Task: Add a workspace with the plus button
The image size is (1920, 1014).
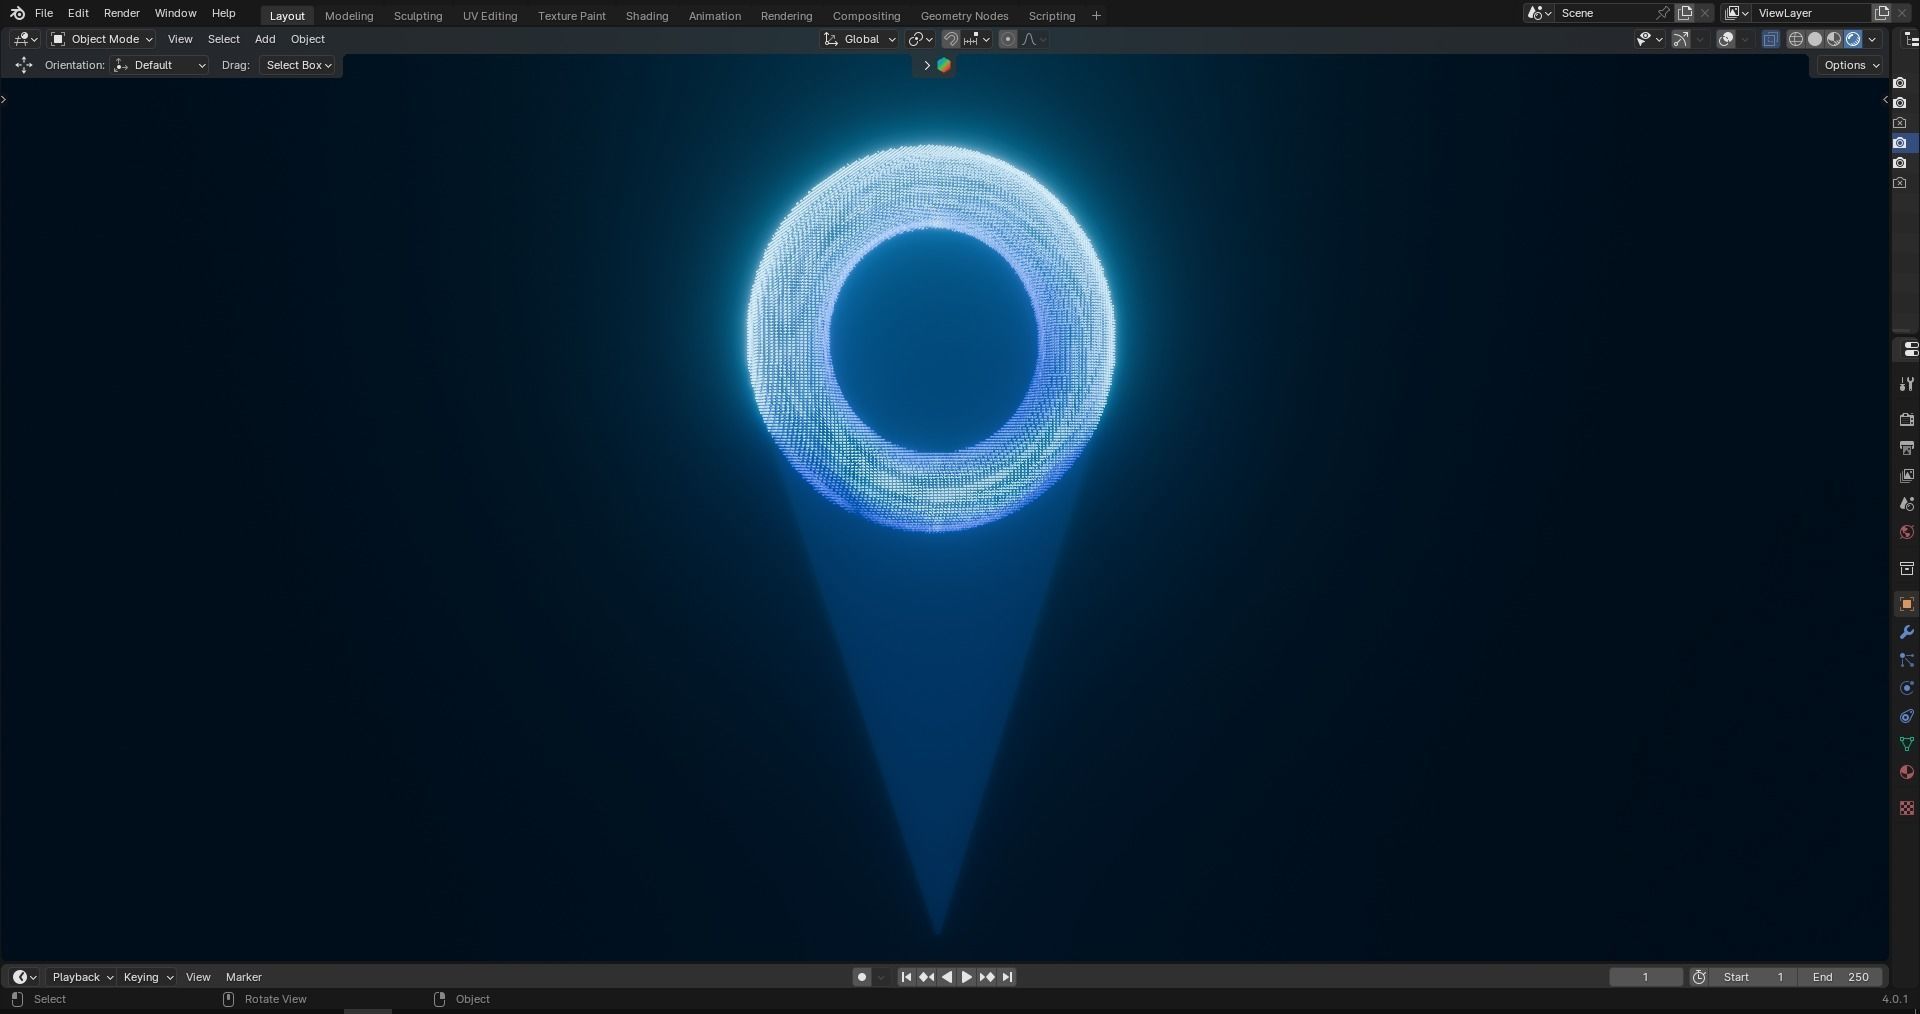Action: pos(1096,16)
